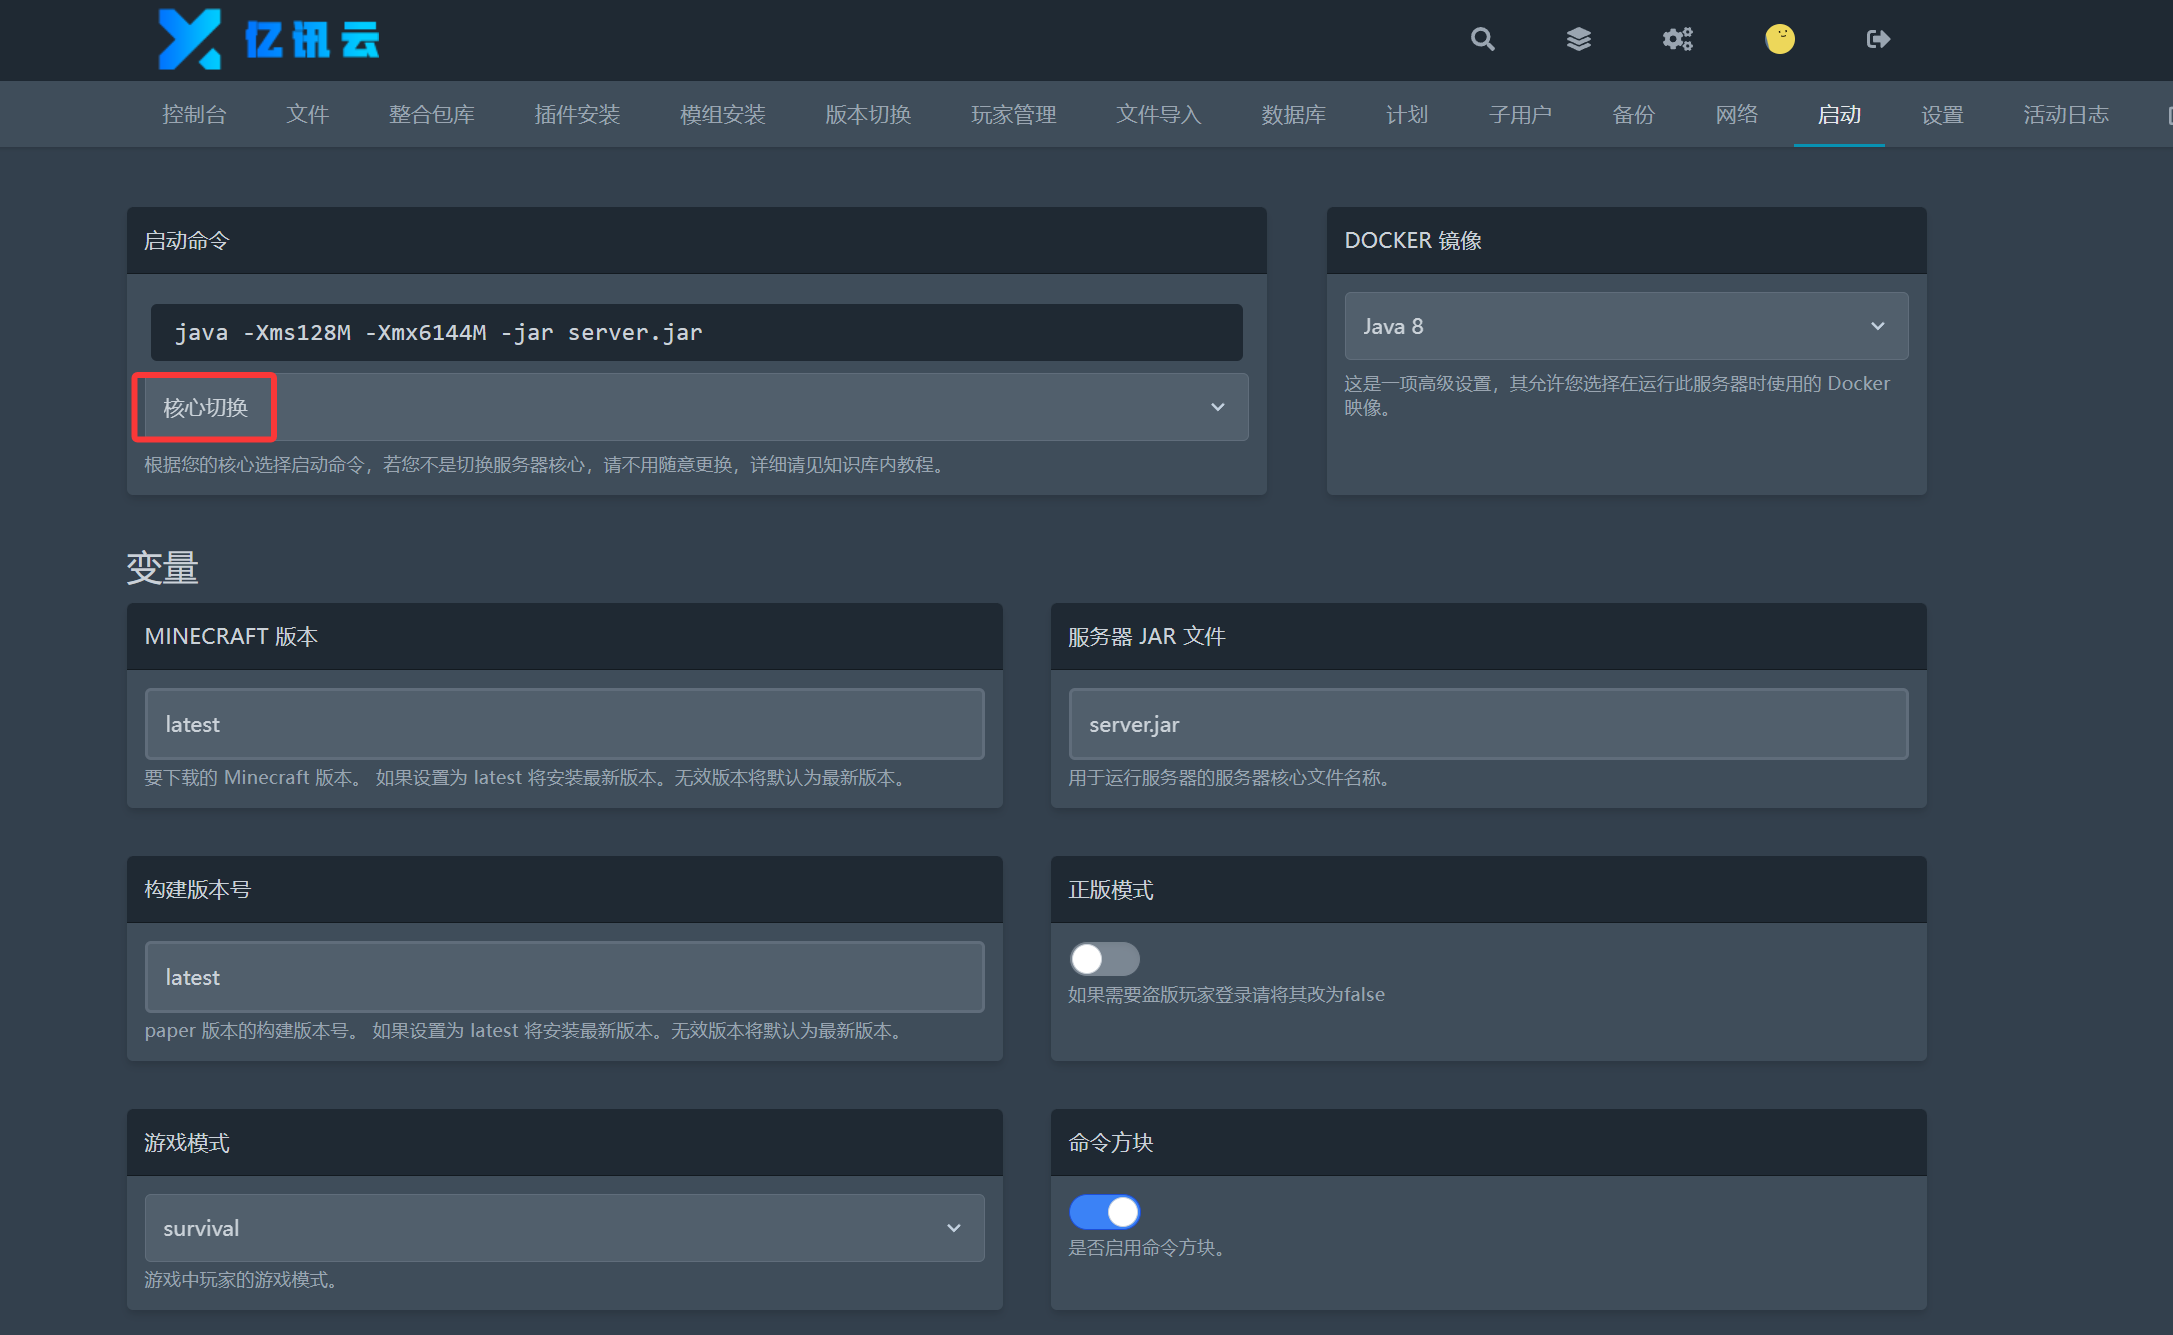
Task: Click the 变量 section heading
Action: point(162,567)
